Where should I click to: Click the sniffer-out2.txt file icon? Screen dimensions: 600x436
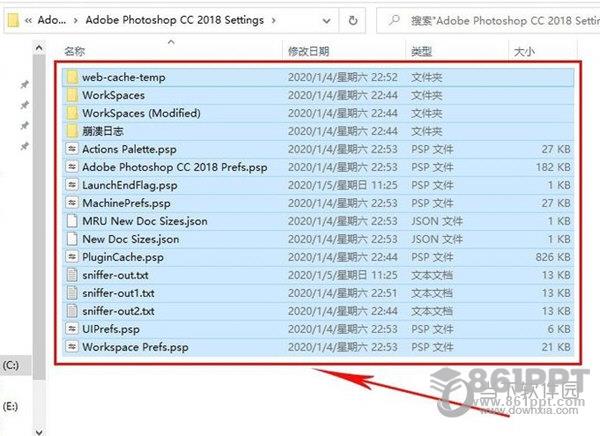(72, 311)
